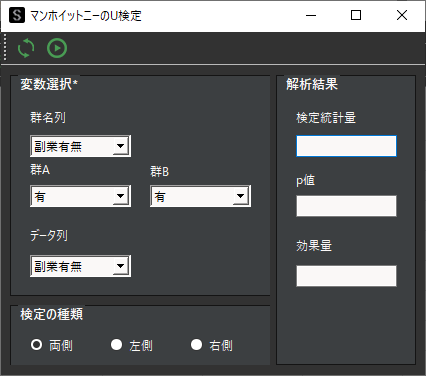The width and height of the screenshot is (426, 376).
Task: Click the 解析結果 group heading
Action: click(x=312, y=84)
